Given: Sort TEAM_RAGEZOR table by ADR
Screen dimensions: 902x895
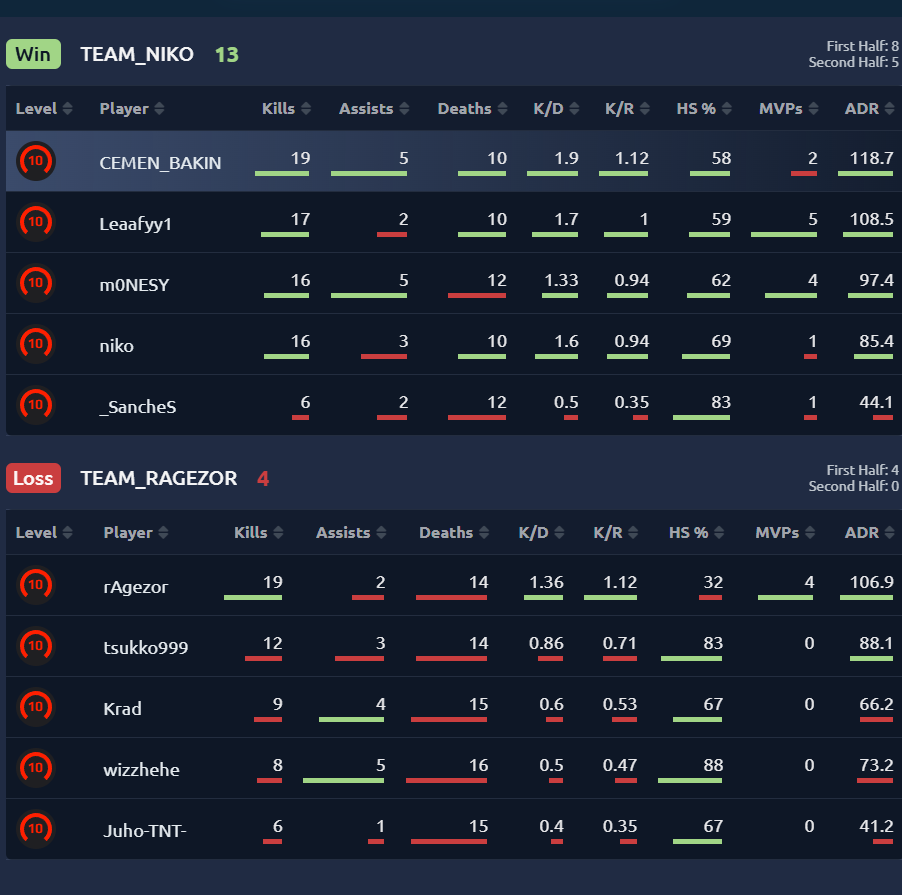Looking at the screenshot, I should [869, 533].
